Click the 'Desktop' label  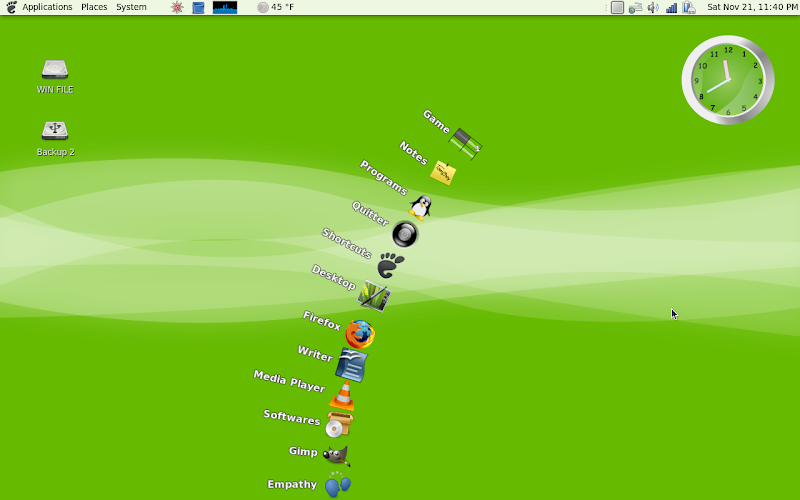[x=334, y=277]
